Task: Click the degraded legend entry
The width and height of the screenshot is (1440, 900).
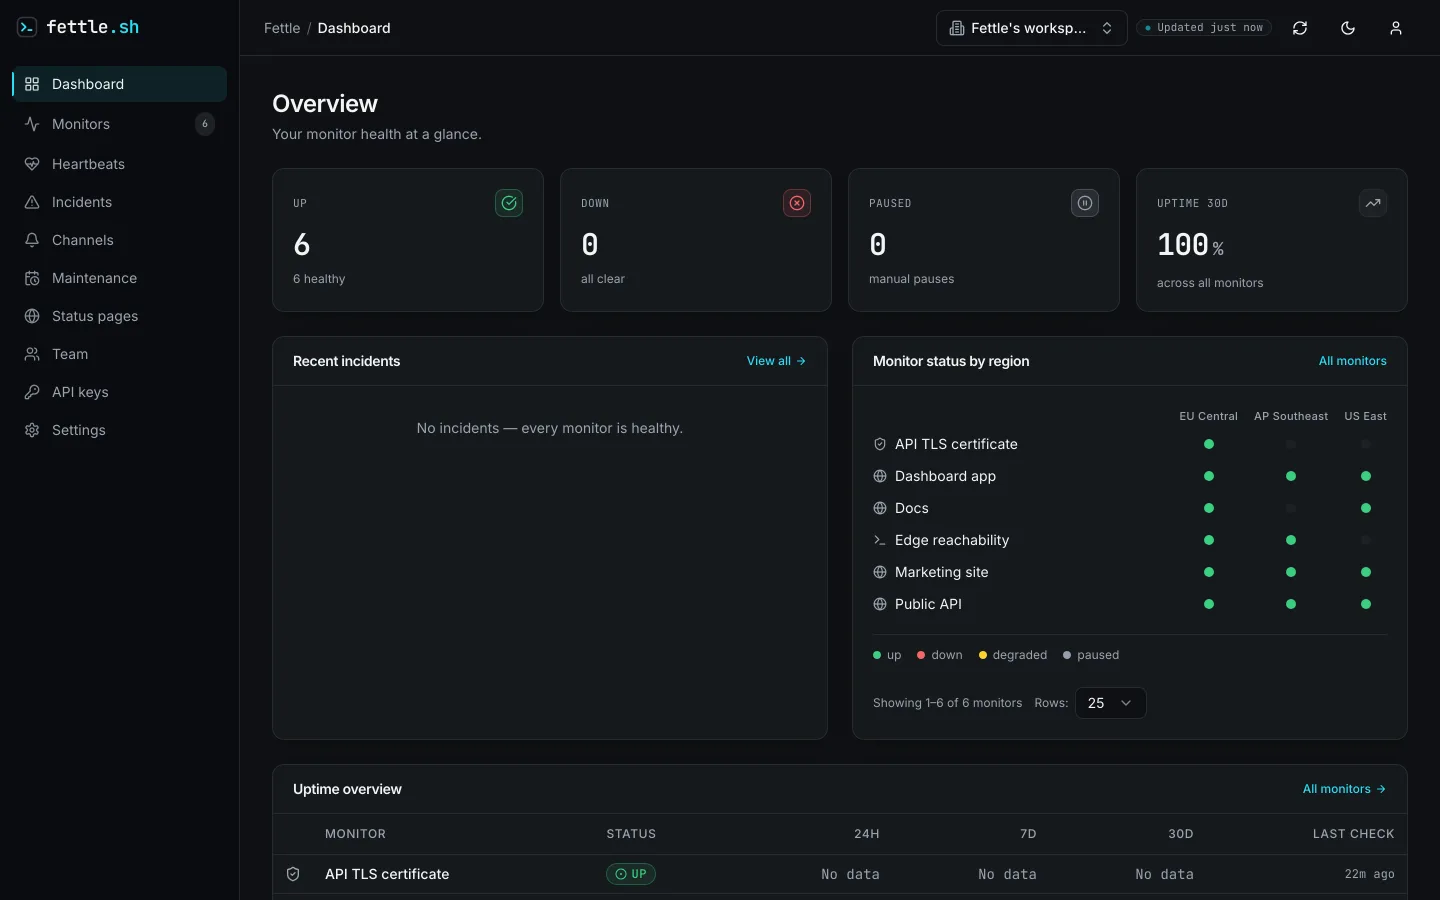Action: (1013, 655)
